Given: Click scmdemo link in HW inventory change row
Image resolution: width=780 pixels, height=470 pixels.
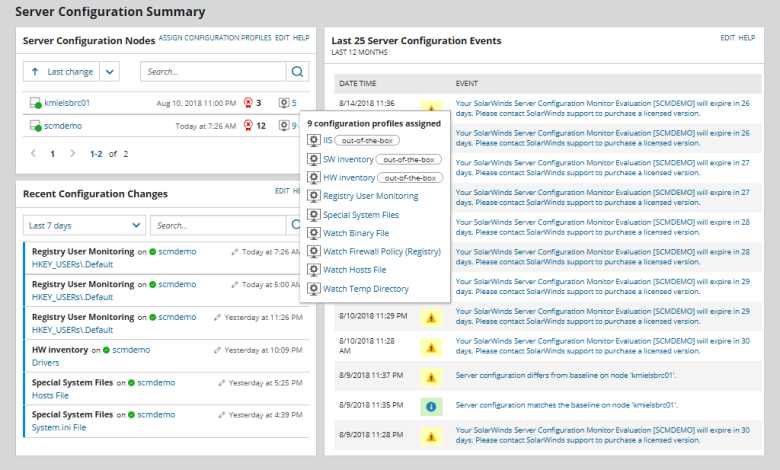Looking at the screenshot, I should point(131,350).
